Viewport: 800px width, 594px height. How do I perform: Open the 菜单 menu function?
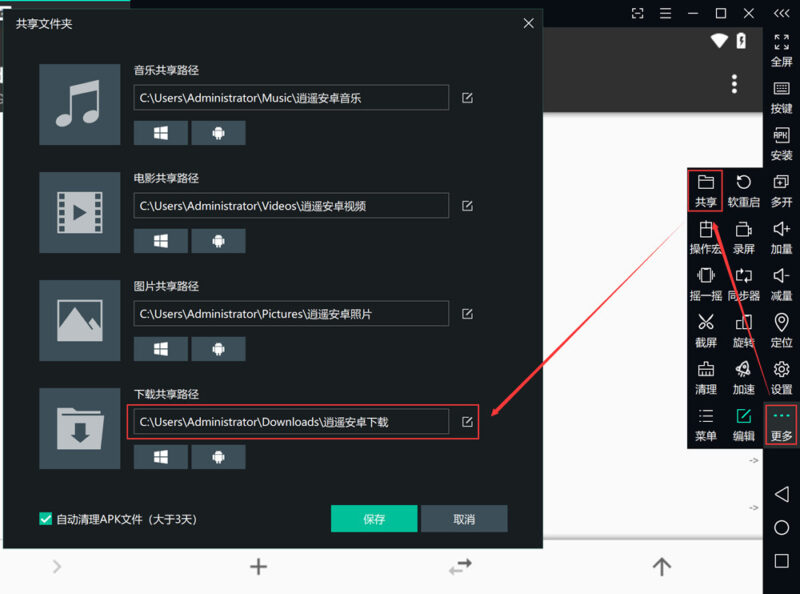click(x=707, y=423)
